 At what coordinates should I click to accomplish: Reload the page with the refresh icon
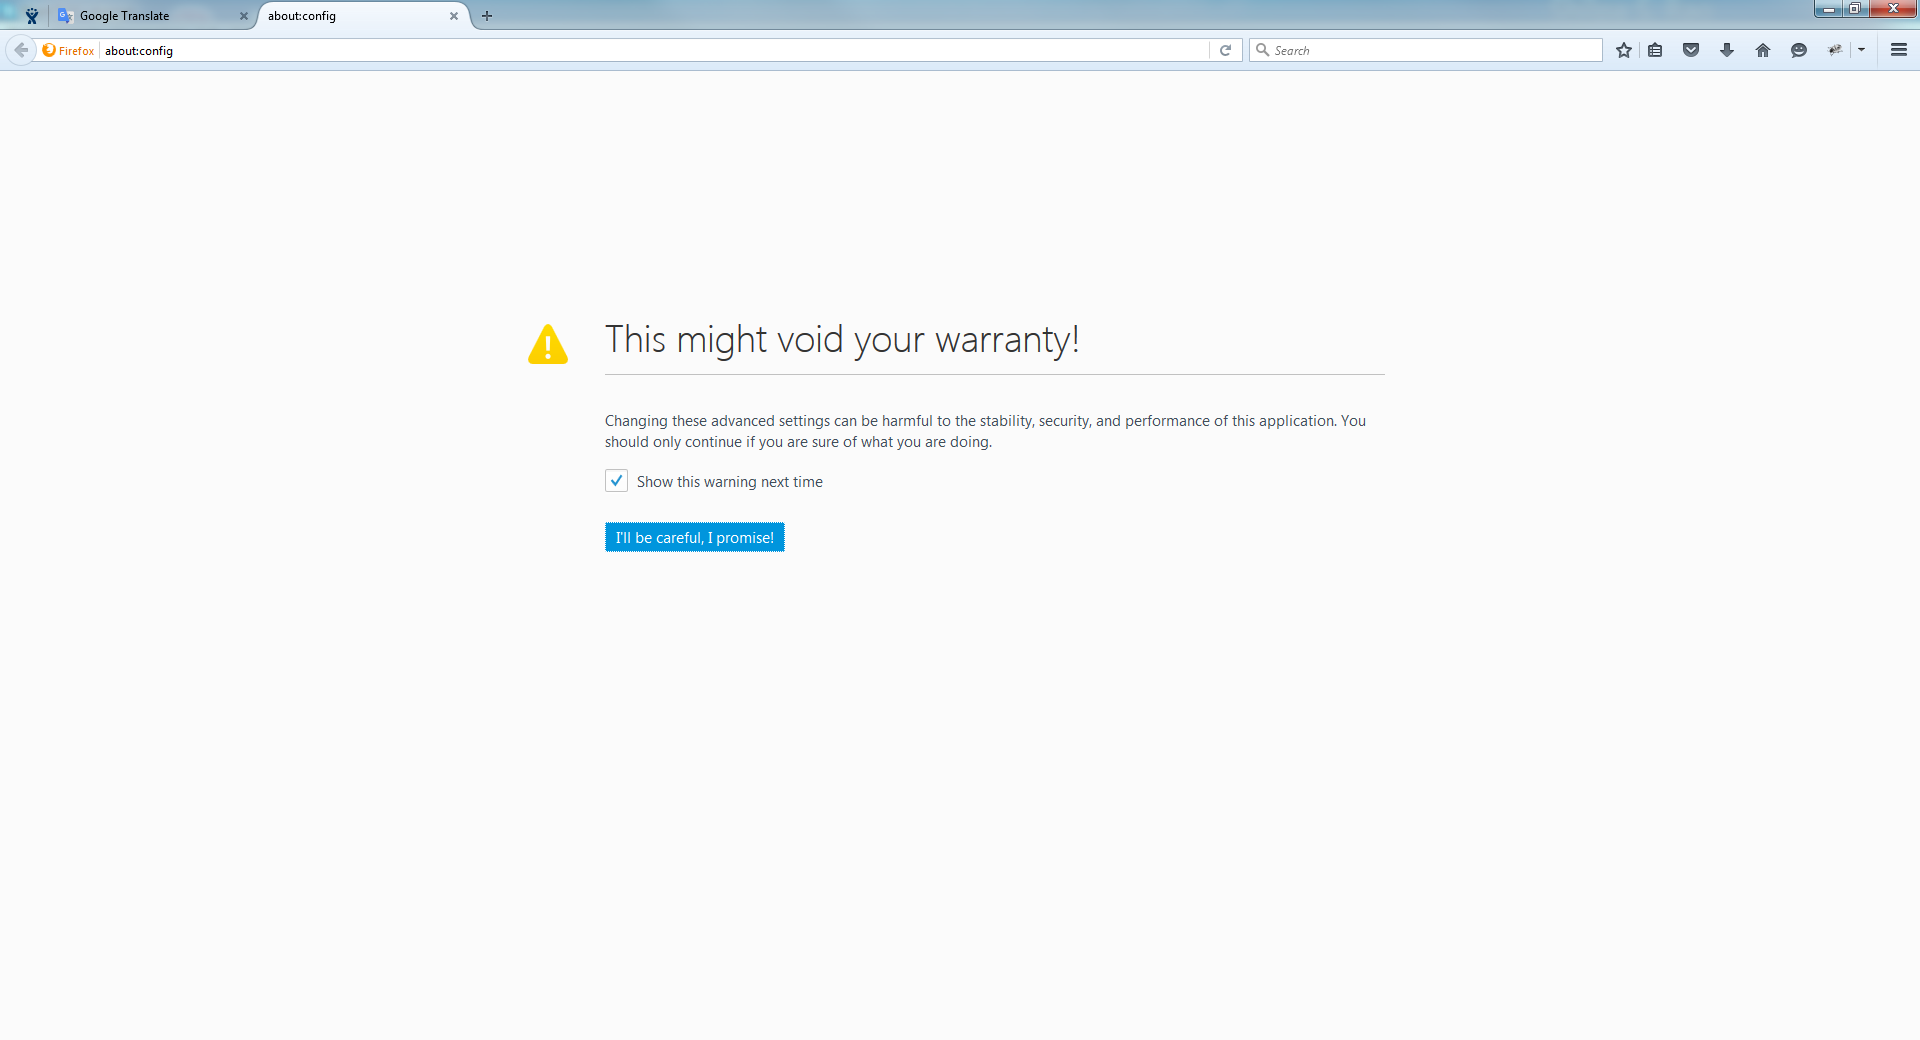pos(1225,50)
